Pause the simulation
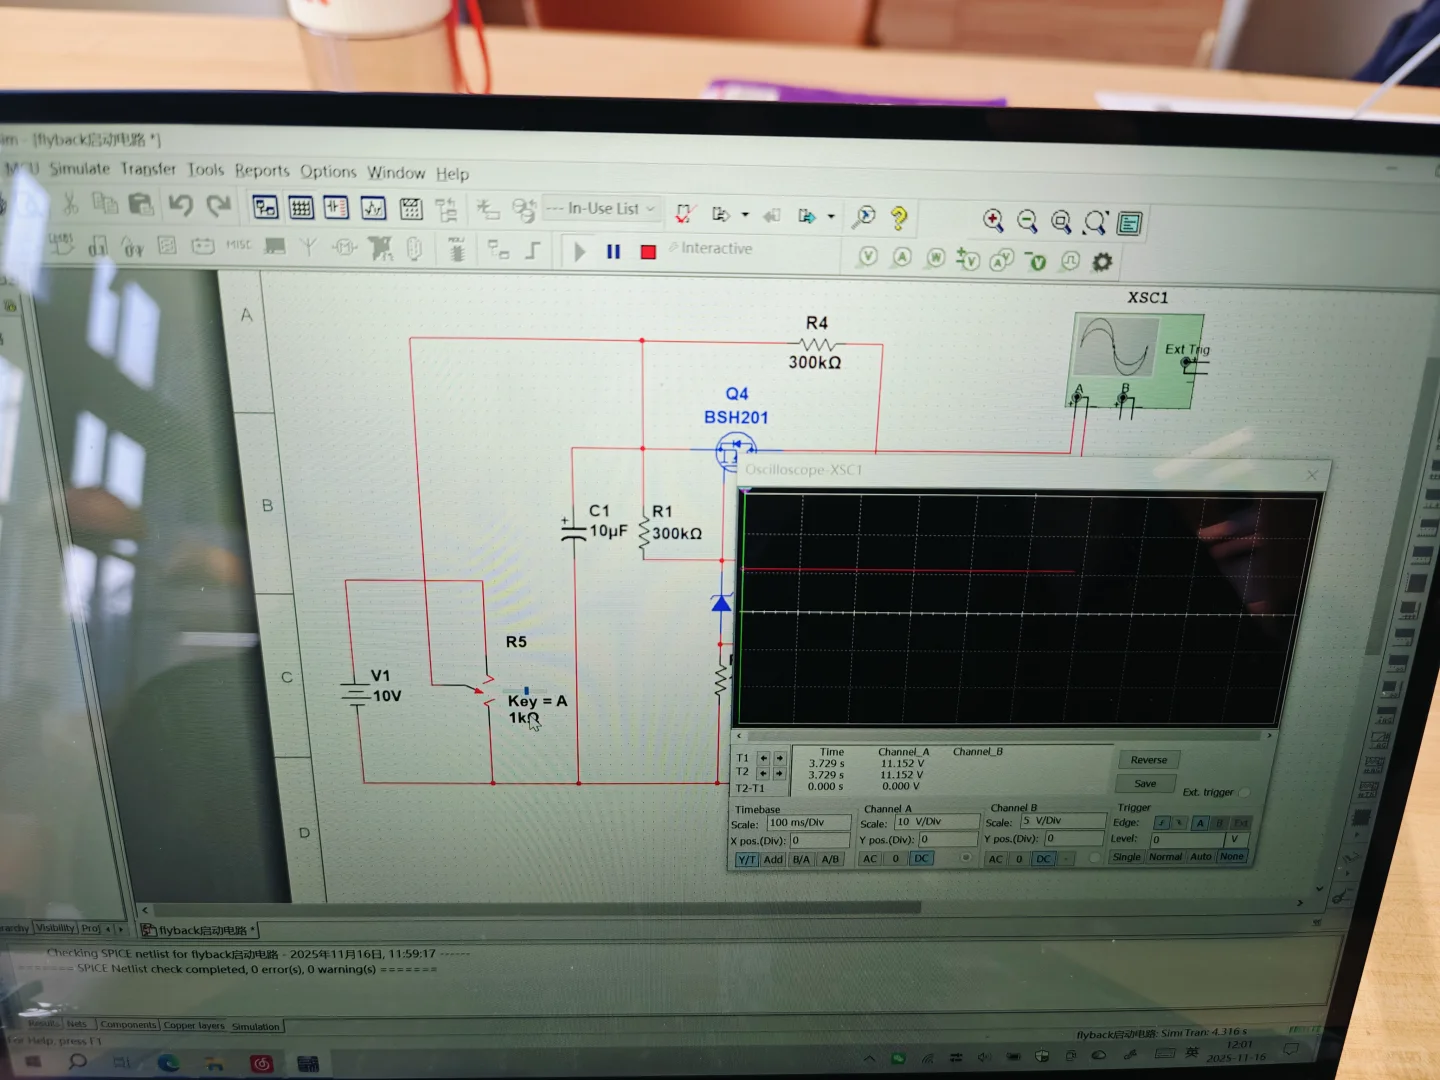1440x1080 pixels. (613, 250)
